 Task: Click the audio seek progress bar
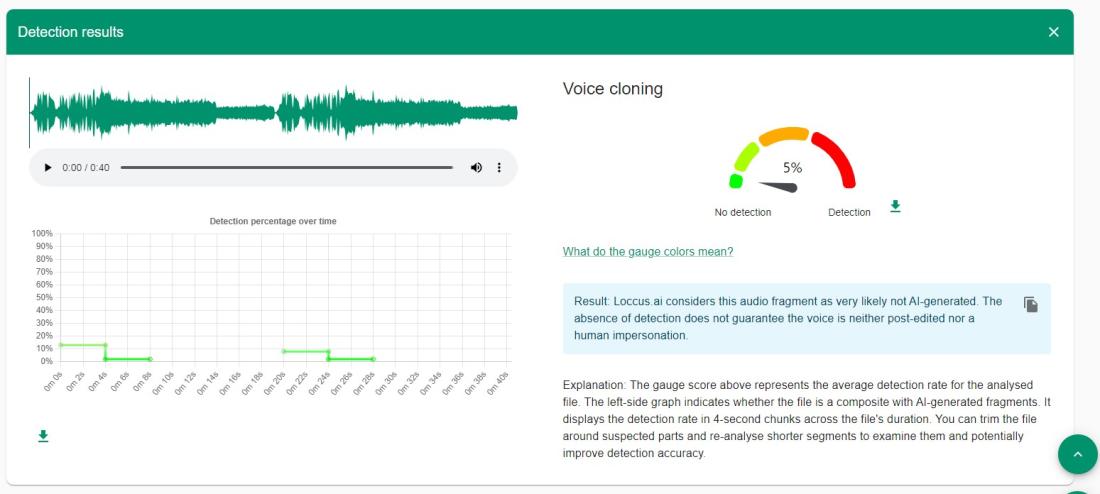coord(285,167)
